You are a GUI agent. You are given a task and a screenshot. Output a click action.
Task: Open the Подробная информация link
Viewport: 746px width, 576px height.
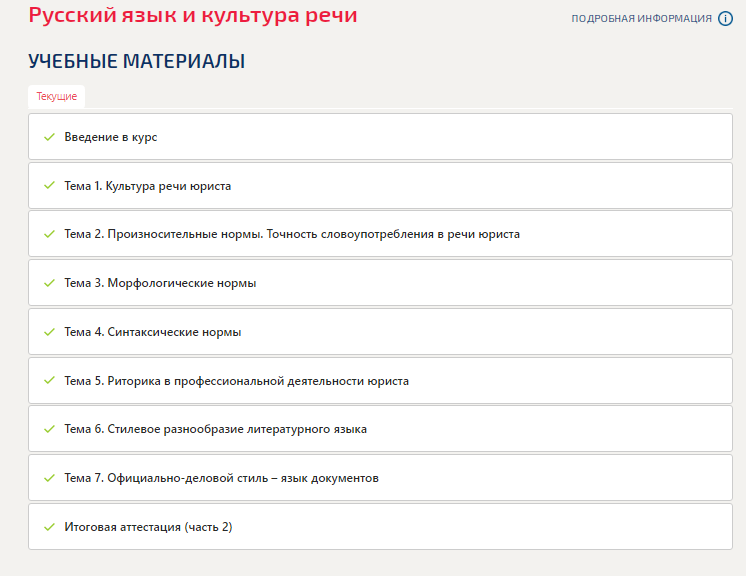coord(641,19)
